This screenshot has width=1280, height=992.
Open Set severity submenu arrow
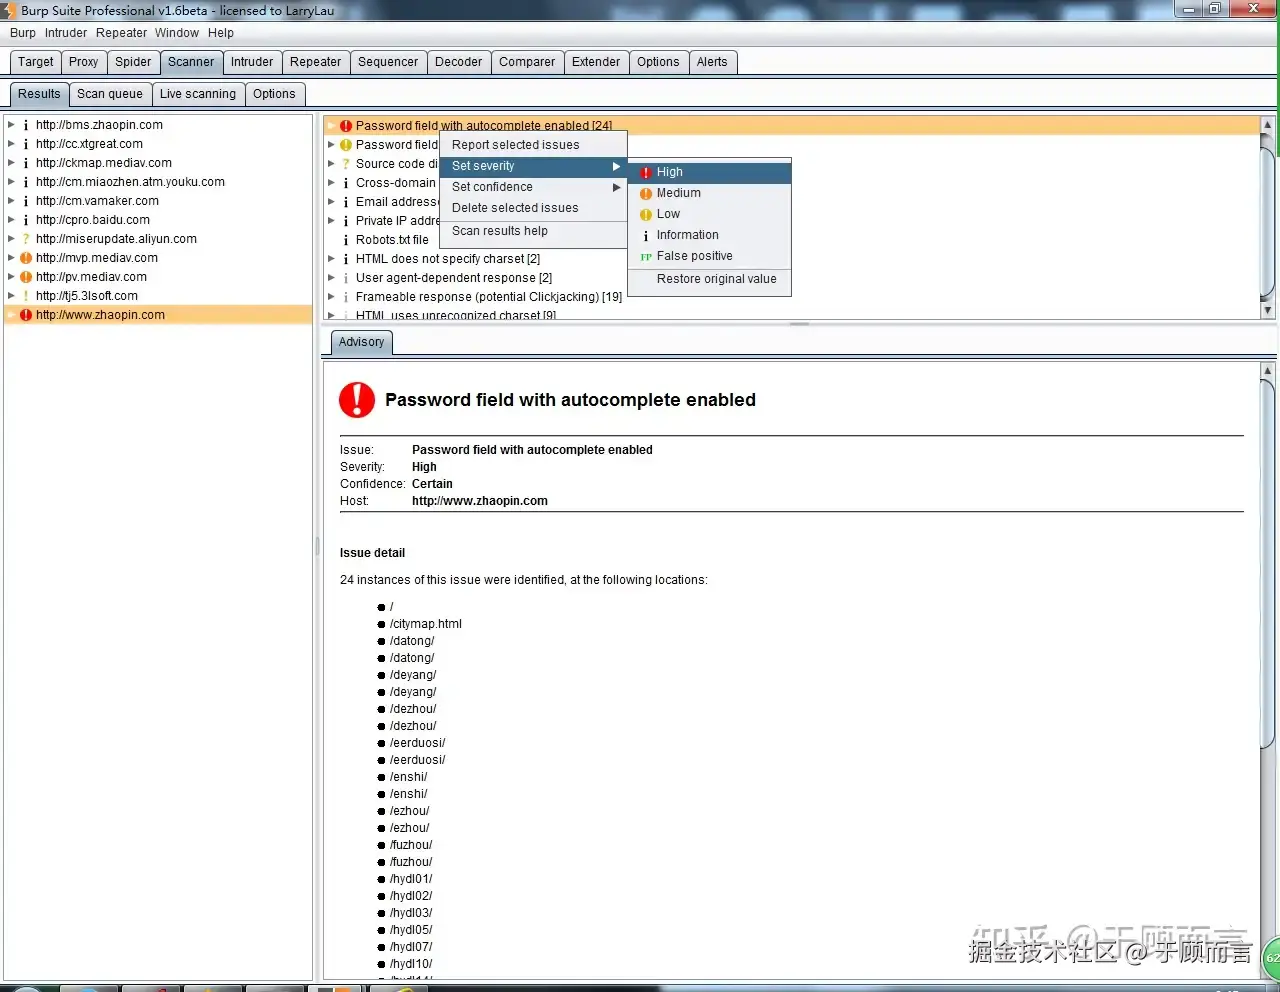tap(617, 166)
